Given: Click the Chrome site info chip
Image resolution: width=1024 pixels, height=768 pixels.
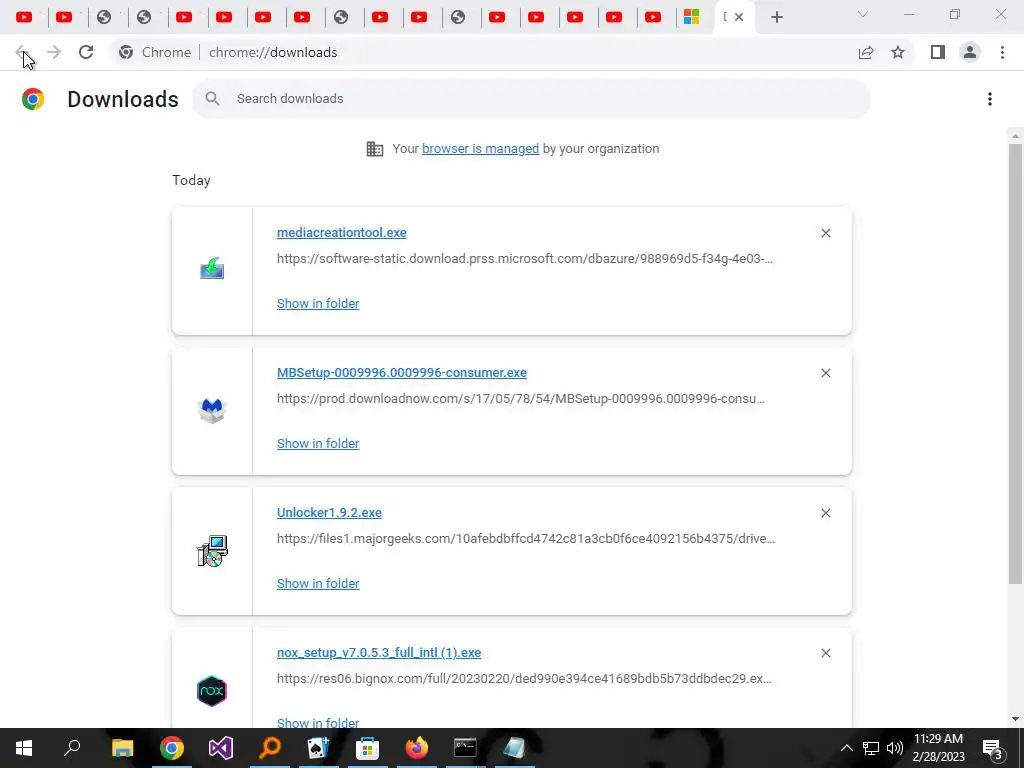Looking at the screenshot, I should point(155,52).
